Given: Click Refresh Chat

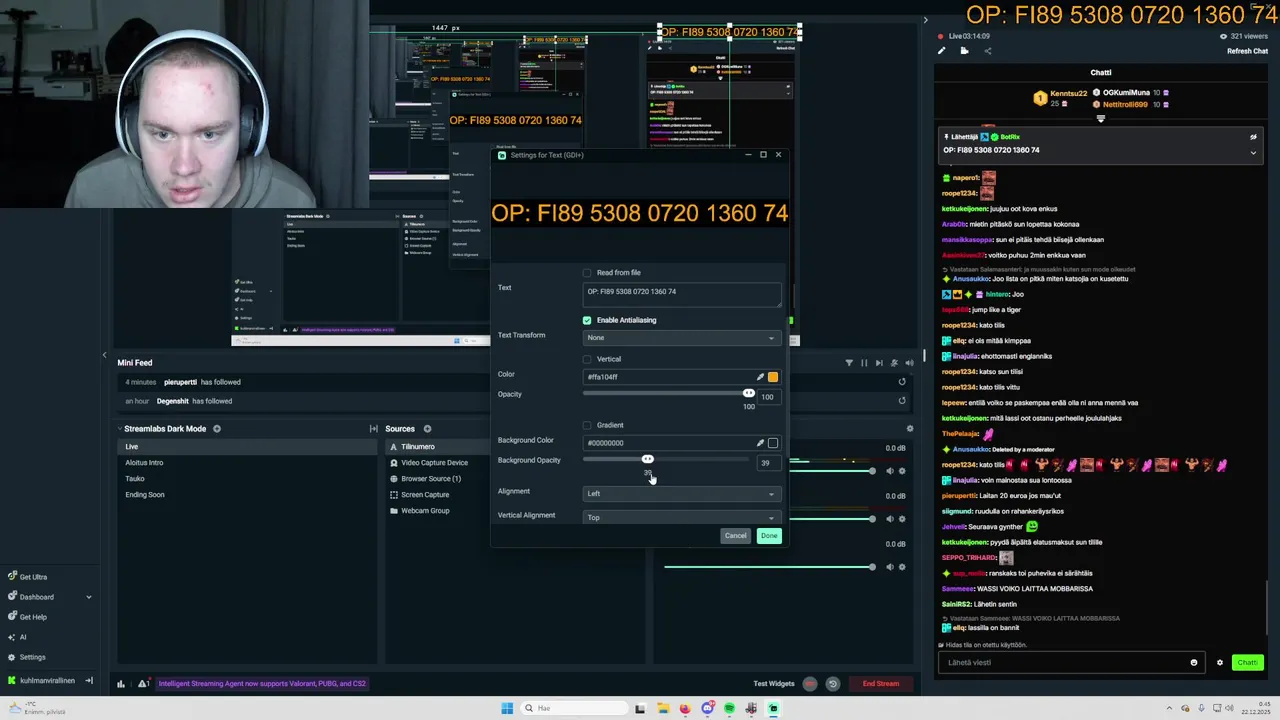Looking at the screenshot, I should click(1247, 51).
